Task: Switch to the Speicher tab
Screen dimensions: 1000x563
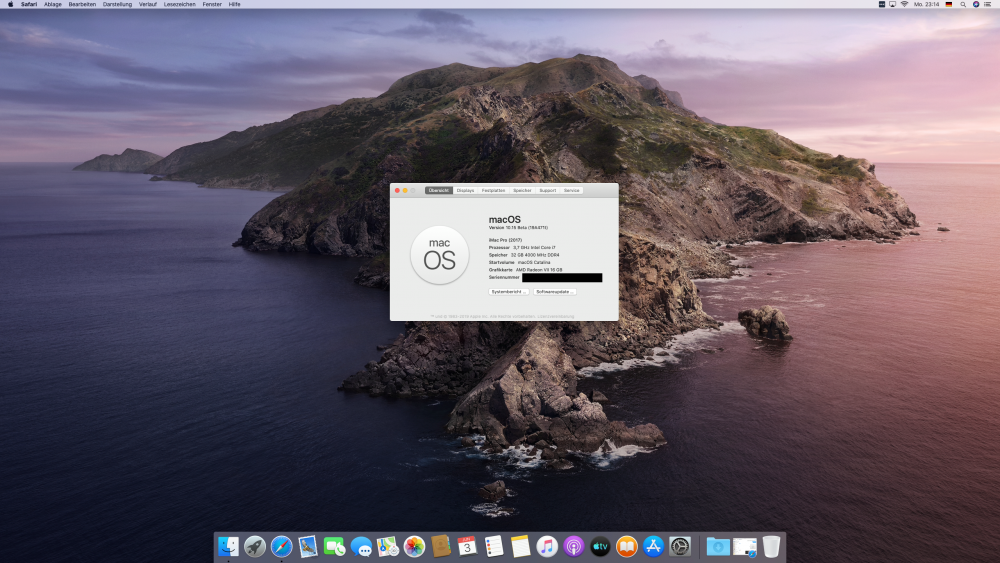Action: (x=522, y=190)
